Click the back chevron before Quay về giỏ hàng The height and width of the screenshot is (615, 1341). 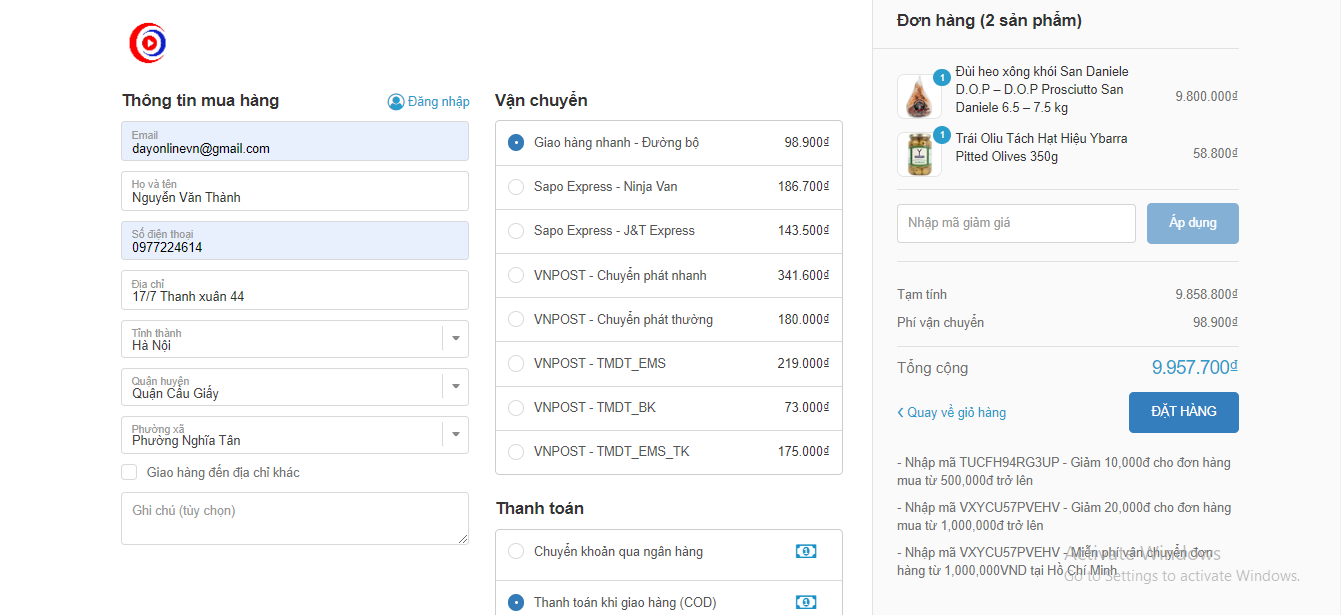(x=900, y=413)
